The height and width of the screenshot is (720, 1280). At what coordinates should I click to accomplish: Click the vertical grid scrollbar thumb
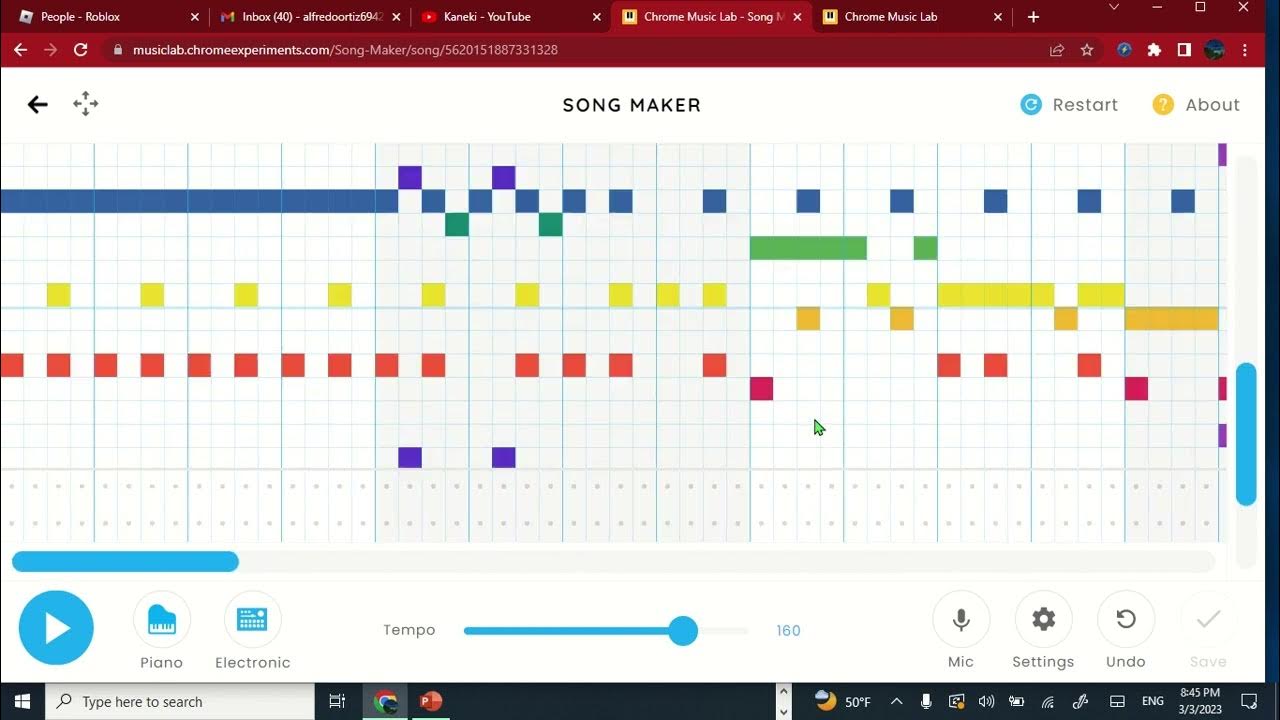(1246, 434)
